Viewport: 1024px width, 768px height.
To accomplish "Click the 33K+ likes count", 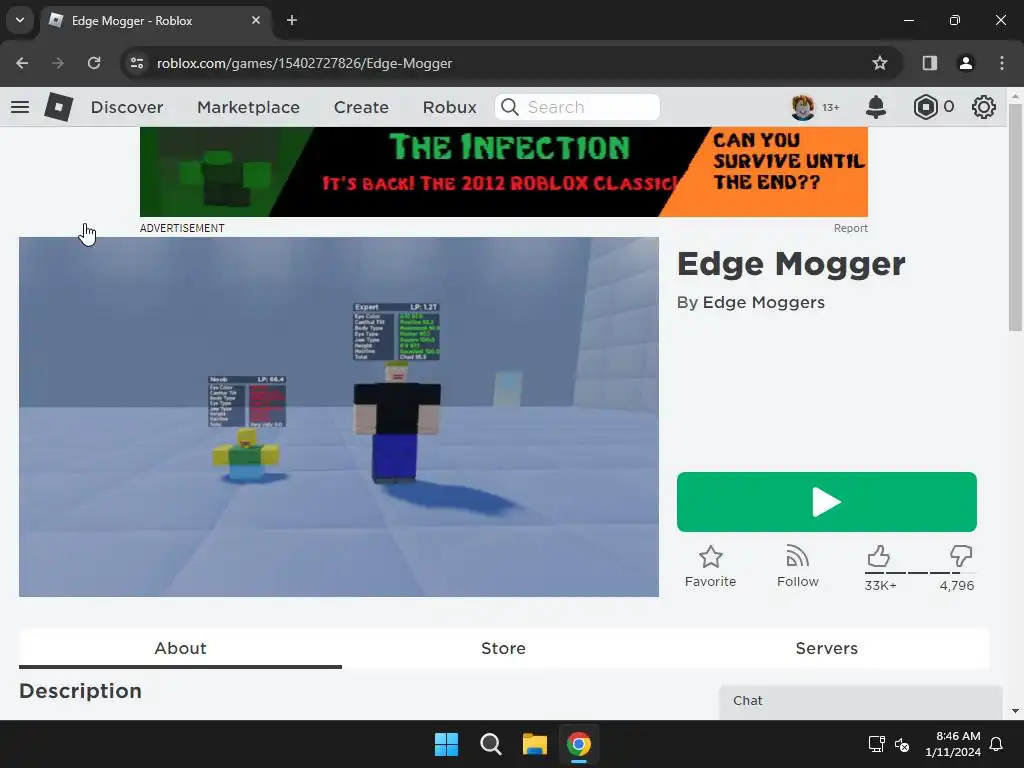I will [x=880, y=586].
